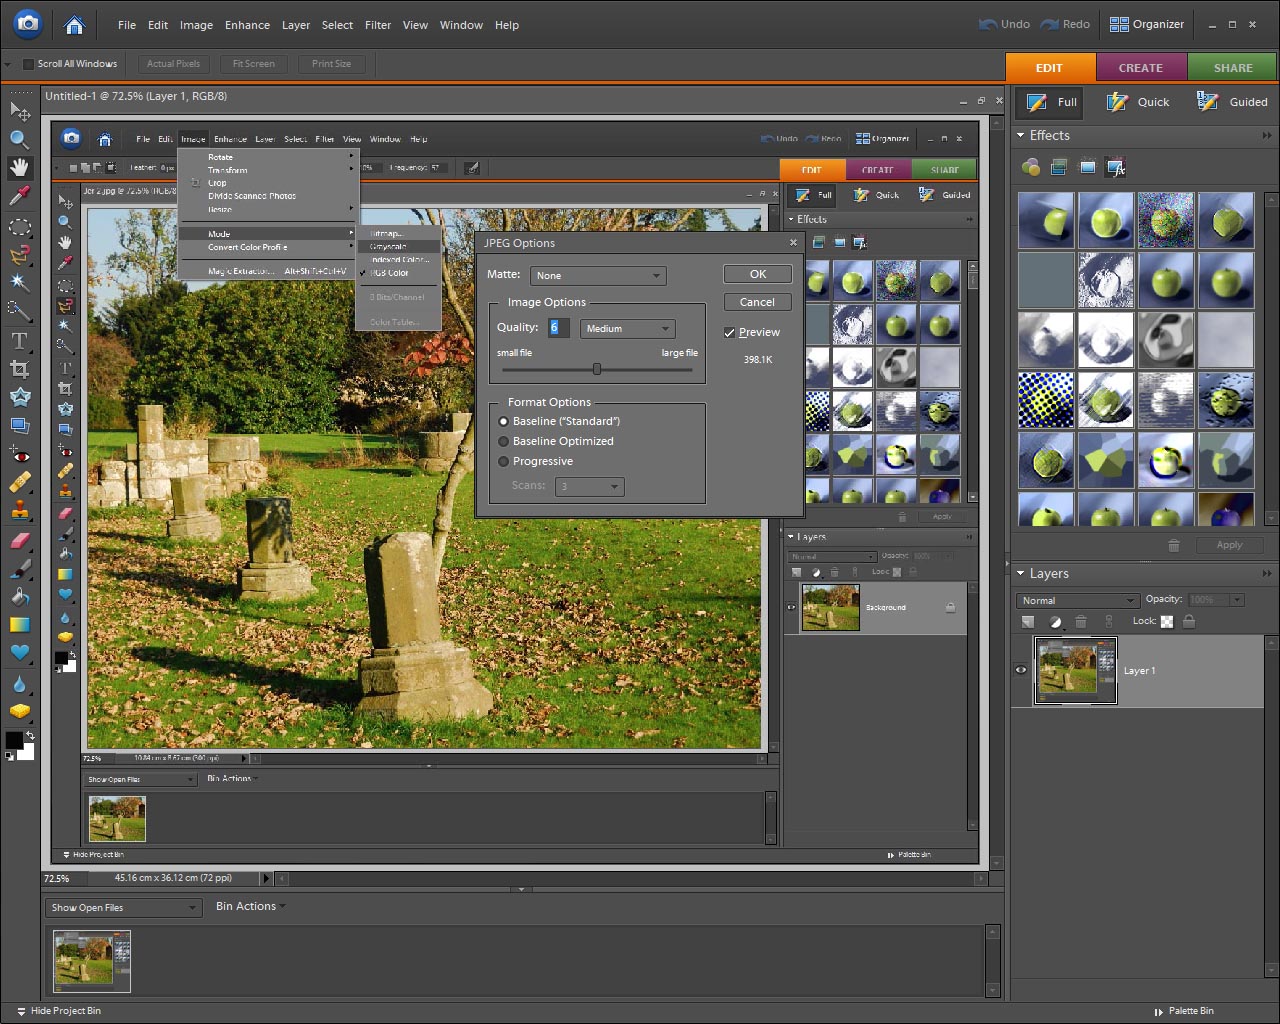Select the Gradient tool in the main toolbar
This screenshot has width=1280, height=1024.
point(19,625)
